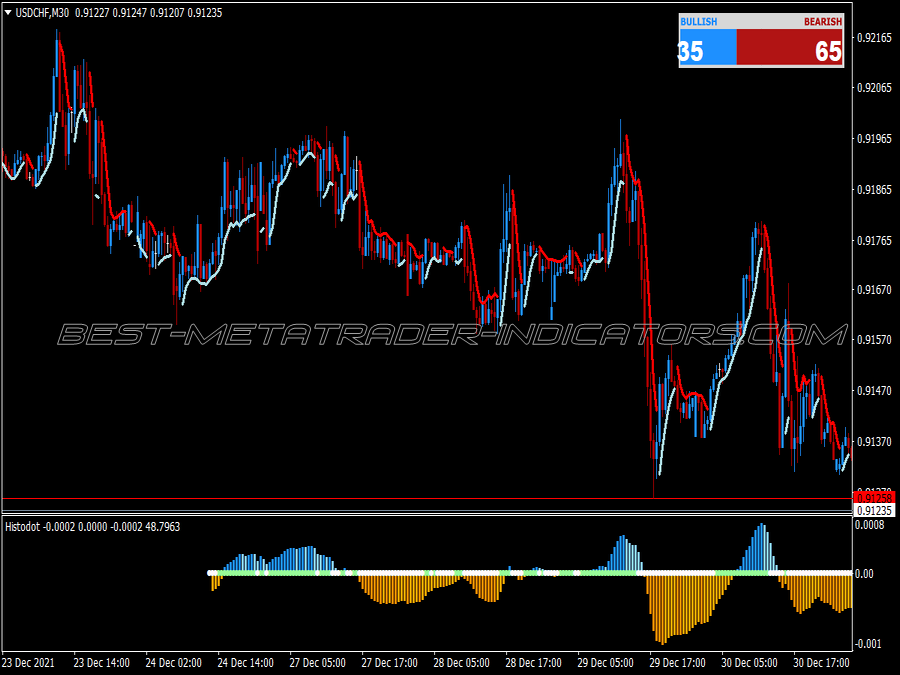Viewport: 900px width, 675px height.
Task: Click price scale value 0.91370
Action: (x=875, y=441)
